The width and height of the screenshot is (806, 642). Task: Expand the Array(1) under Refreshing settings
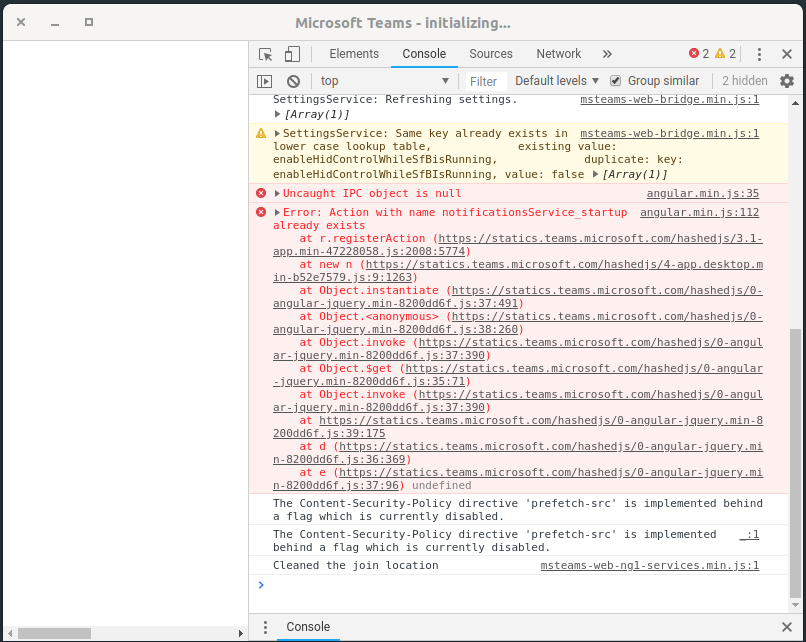tap(278, 114)
